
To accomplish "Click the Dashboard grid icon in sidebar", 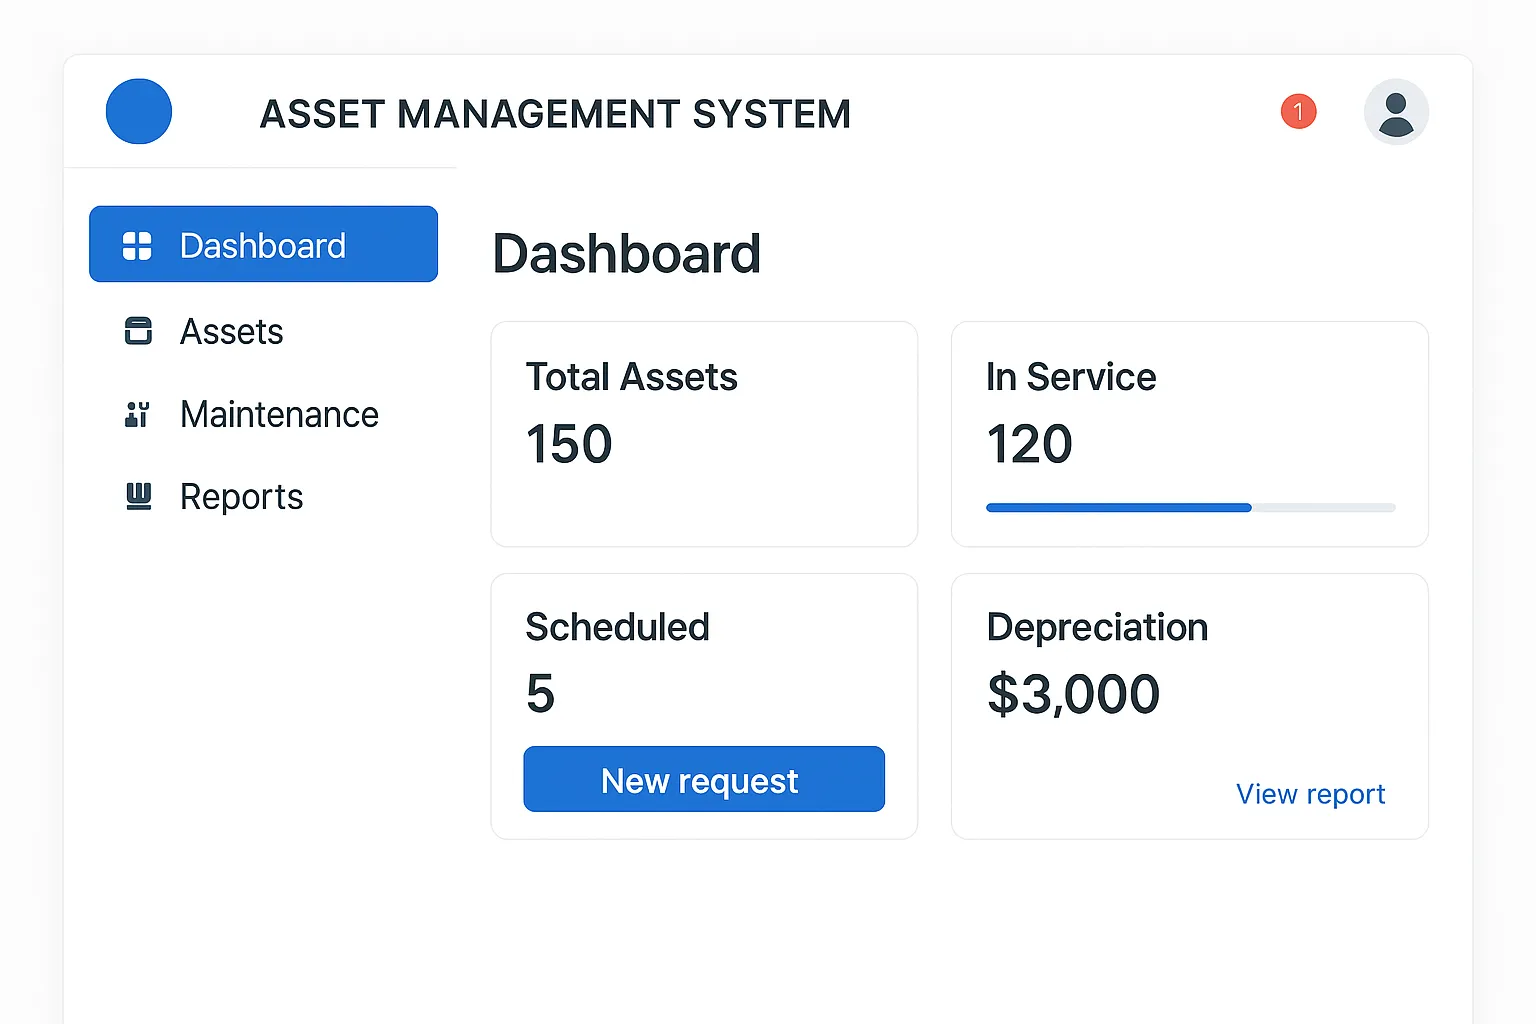I will pos(137,246).
